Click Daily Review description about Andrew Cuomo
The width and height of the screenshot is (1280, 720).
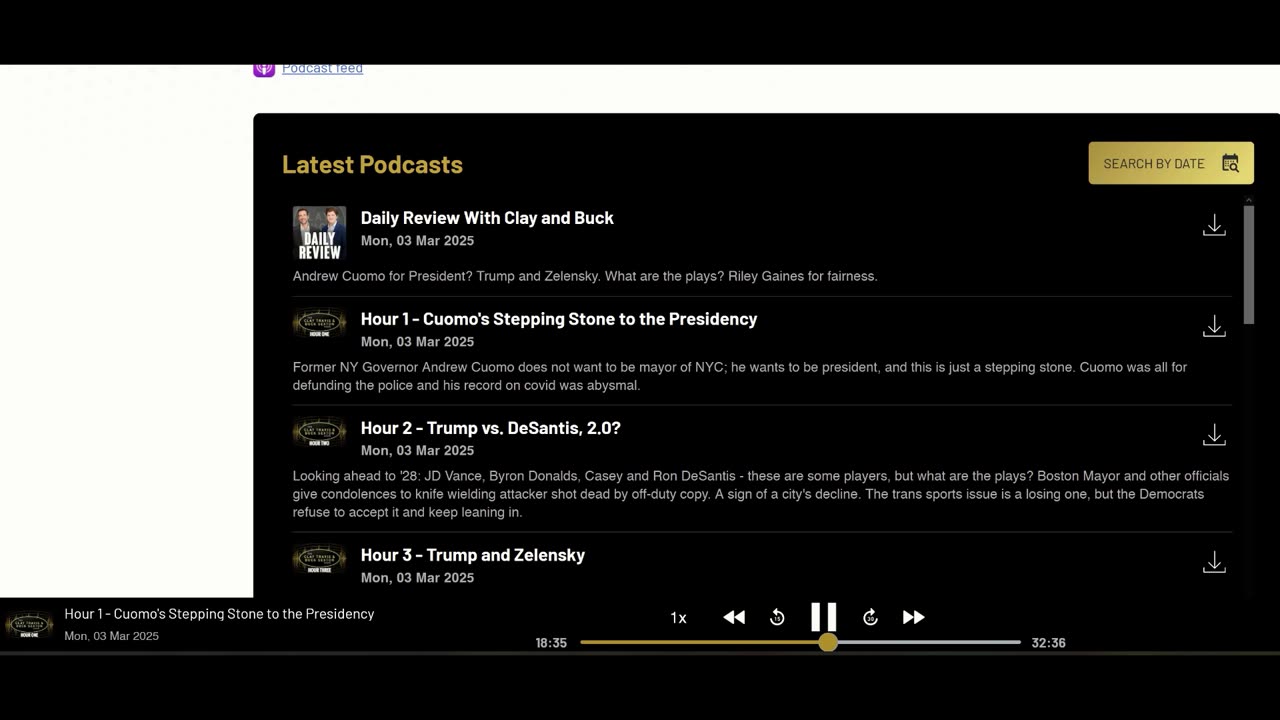(585, 276)
